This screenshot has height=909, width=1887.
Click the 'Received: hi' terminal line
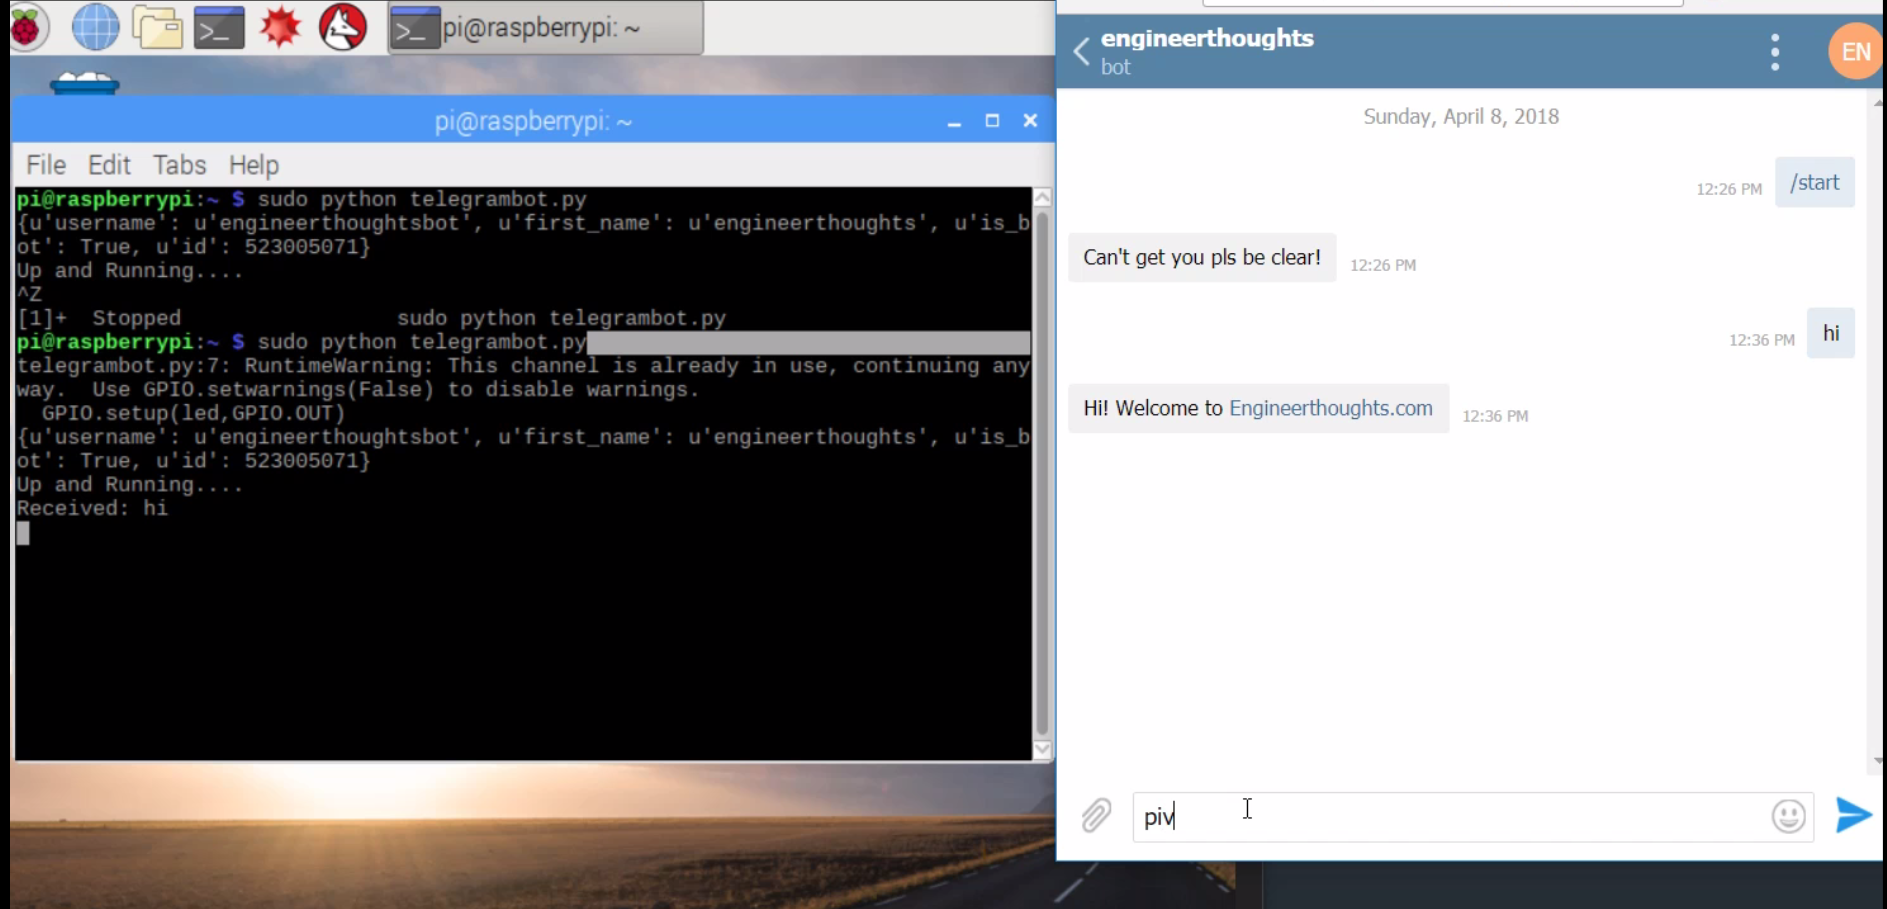click(92, 508)
